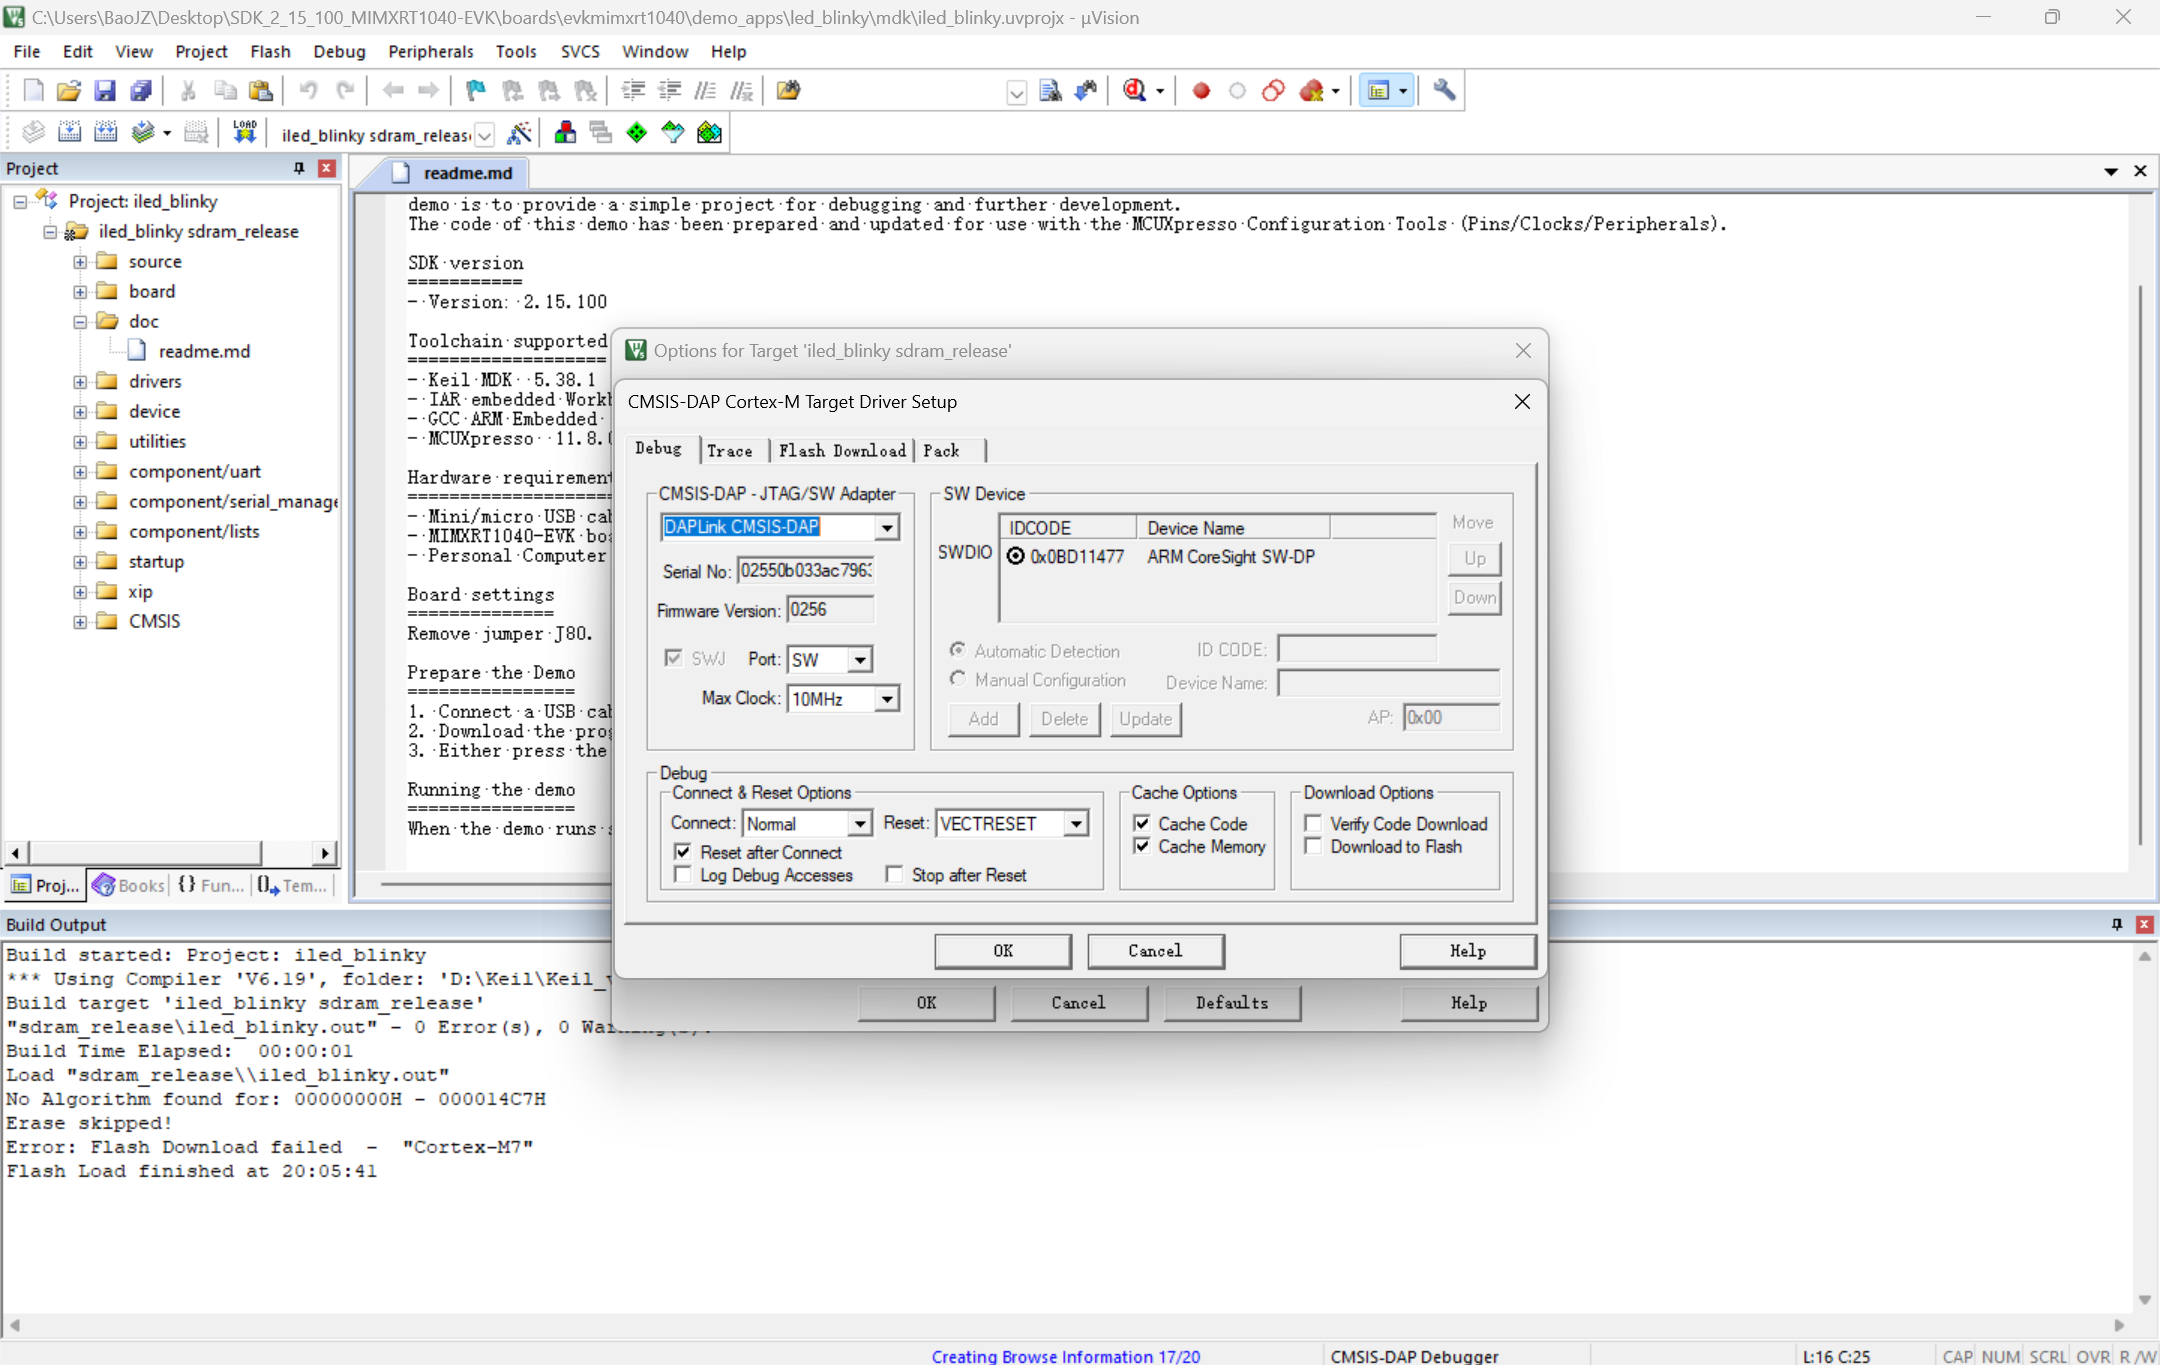The image size is (2160, 1365).
Task: Open the Reset VECTRESET dropdown
Action: coord(1076,823)
